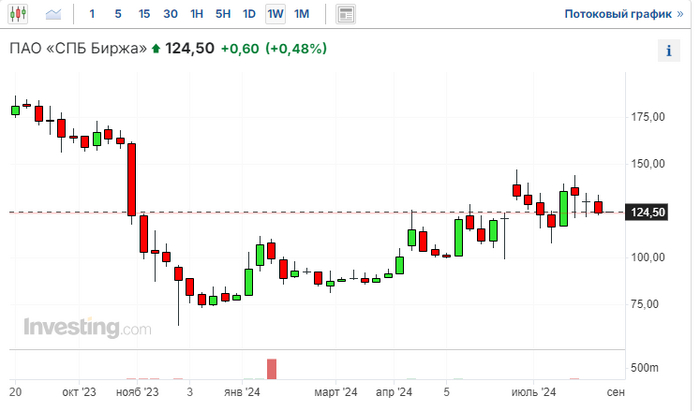Click the (+0,48%) percent change
This screenshot has height=411, width=700.
click(x=296, y=48)
